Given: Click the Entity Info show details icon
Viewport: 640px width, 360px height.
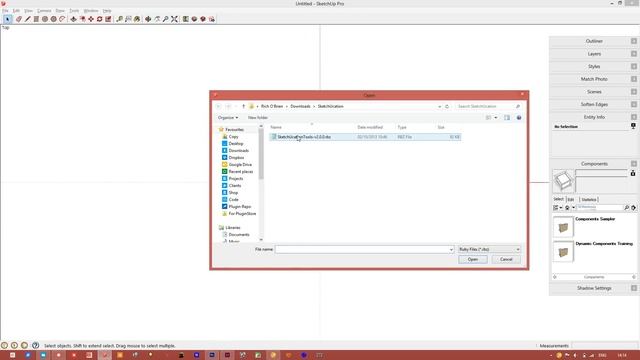Looking at the screenshot, I should (633, 127).
